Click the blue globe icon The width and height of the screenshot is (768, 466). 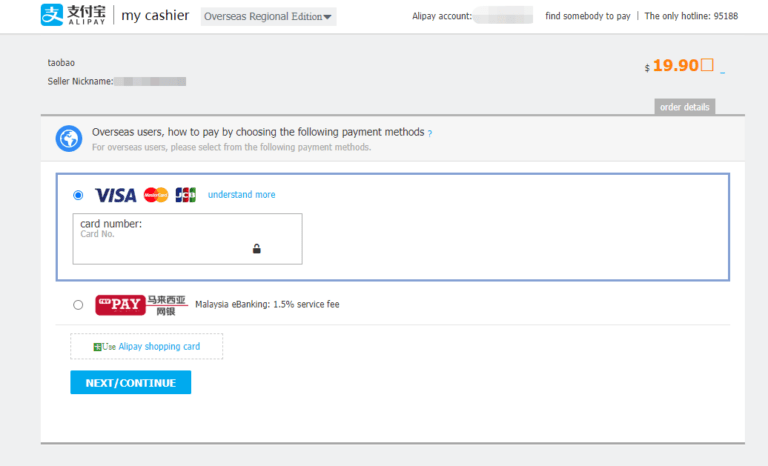tap(69, 139)
